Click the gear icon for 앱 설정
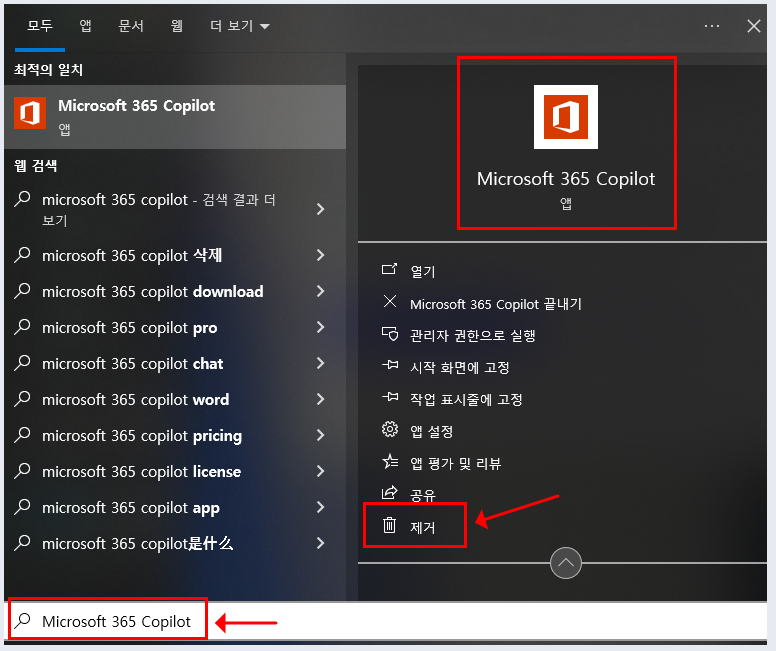 click(390, 429)
